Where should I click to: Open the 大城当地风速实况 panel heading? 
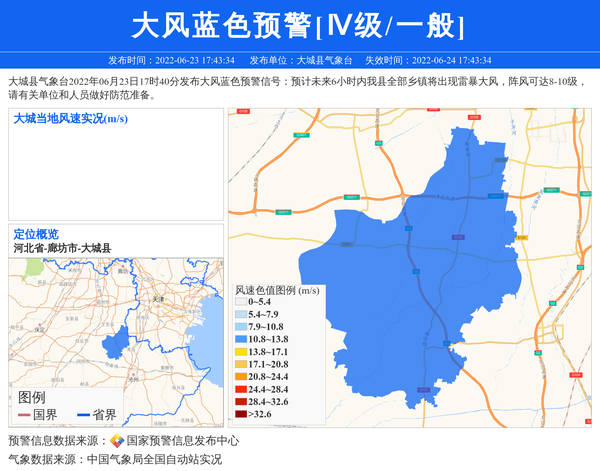70,119
